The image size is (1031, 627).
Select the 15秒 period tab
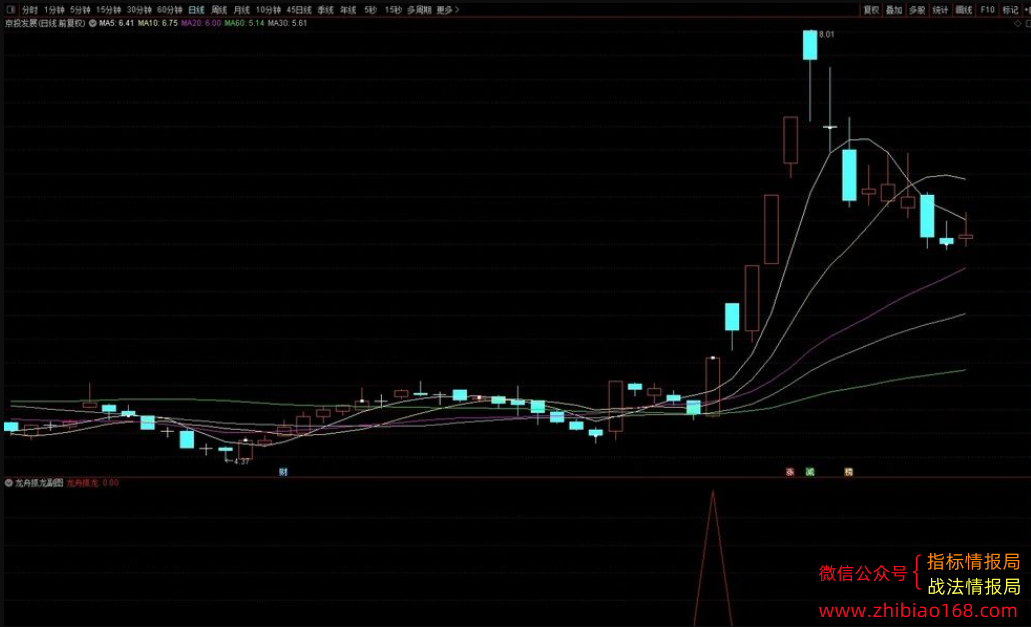(393, 10)
